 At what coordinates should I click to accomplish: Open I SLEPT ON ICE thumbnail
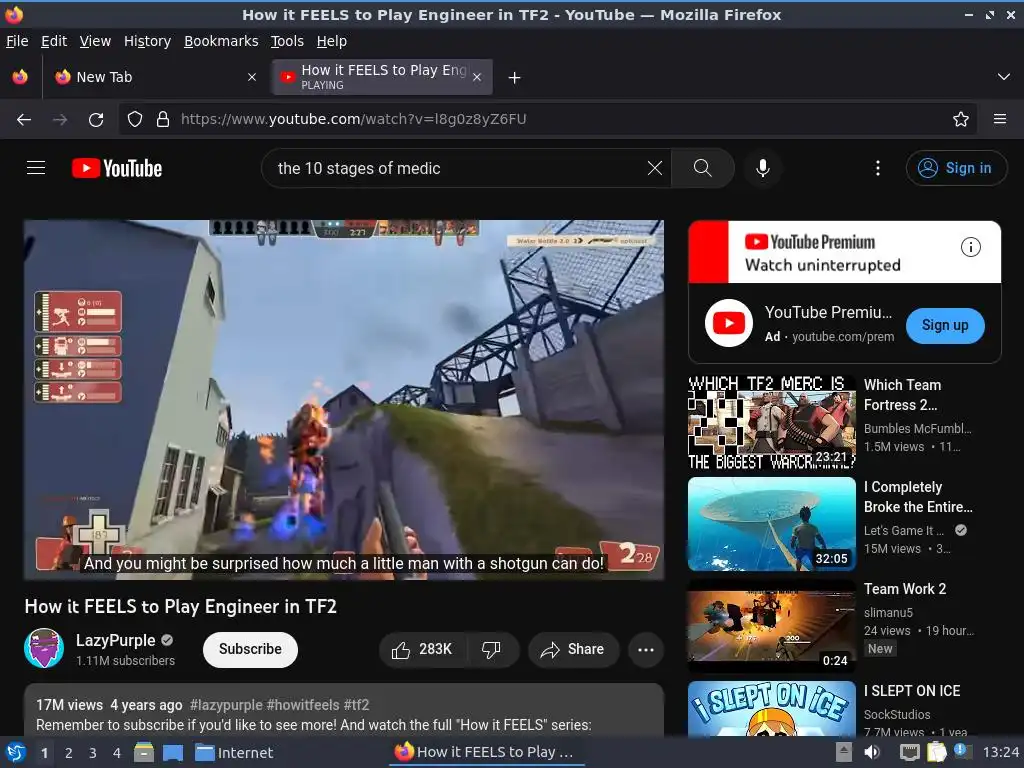(x=771, y=708)
